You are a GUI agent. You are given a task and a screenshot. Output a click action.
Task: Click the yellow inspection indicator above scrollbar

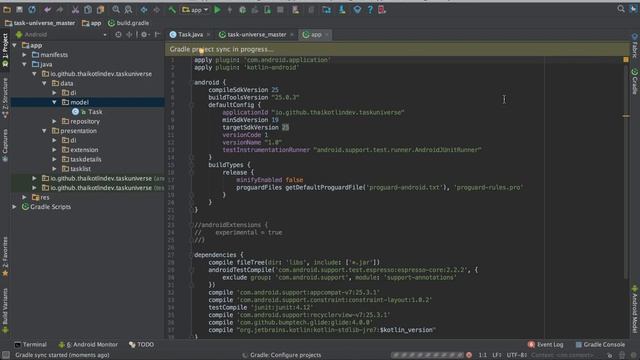[x=626, y=60]
